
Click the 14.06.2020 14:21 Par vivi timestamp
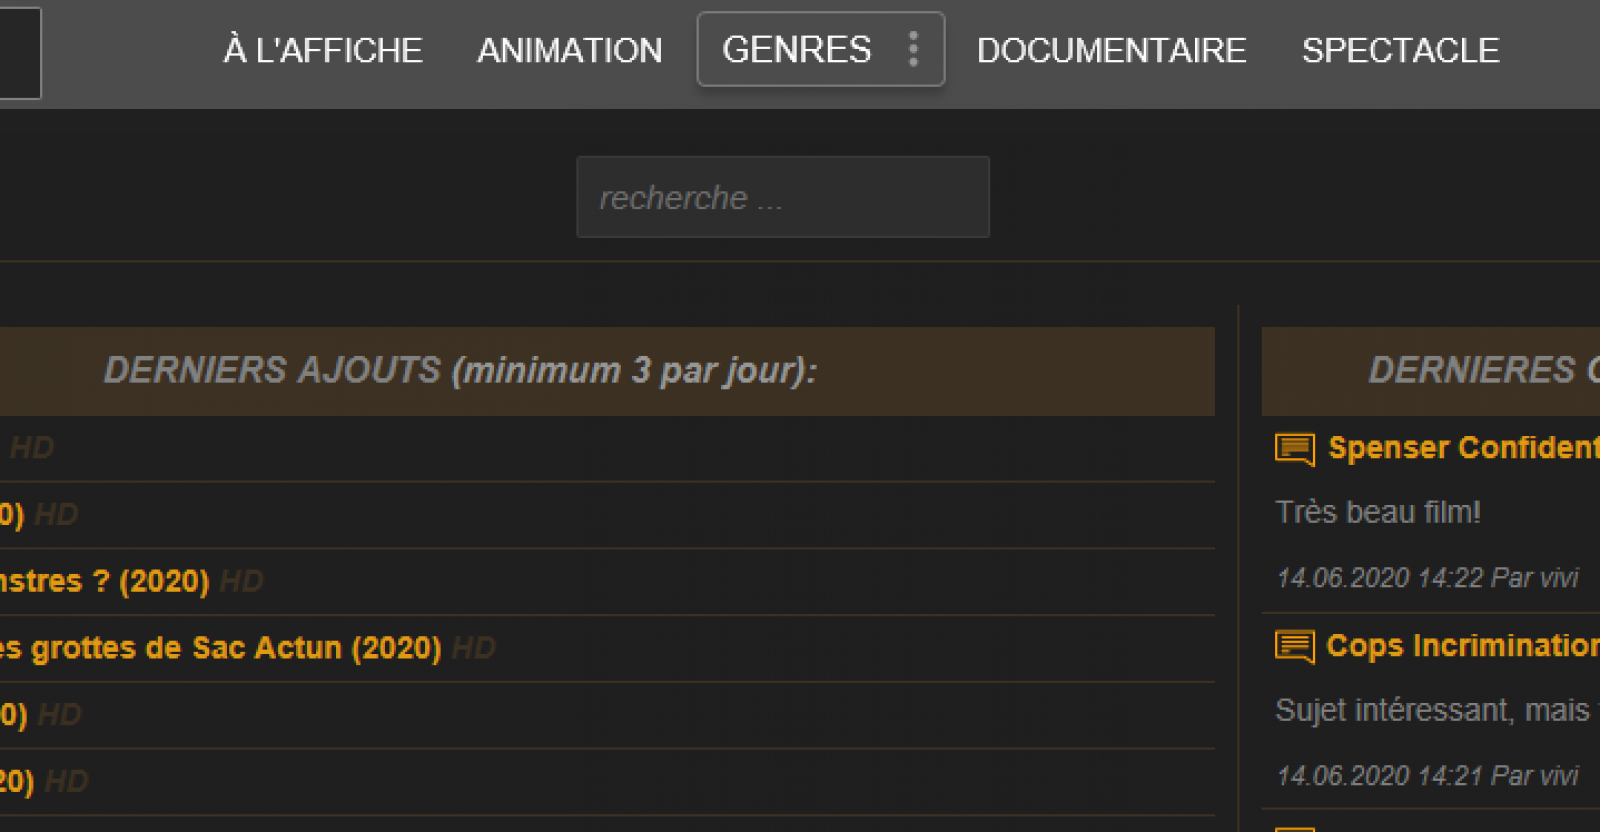click(x=1427, y=776)
